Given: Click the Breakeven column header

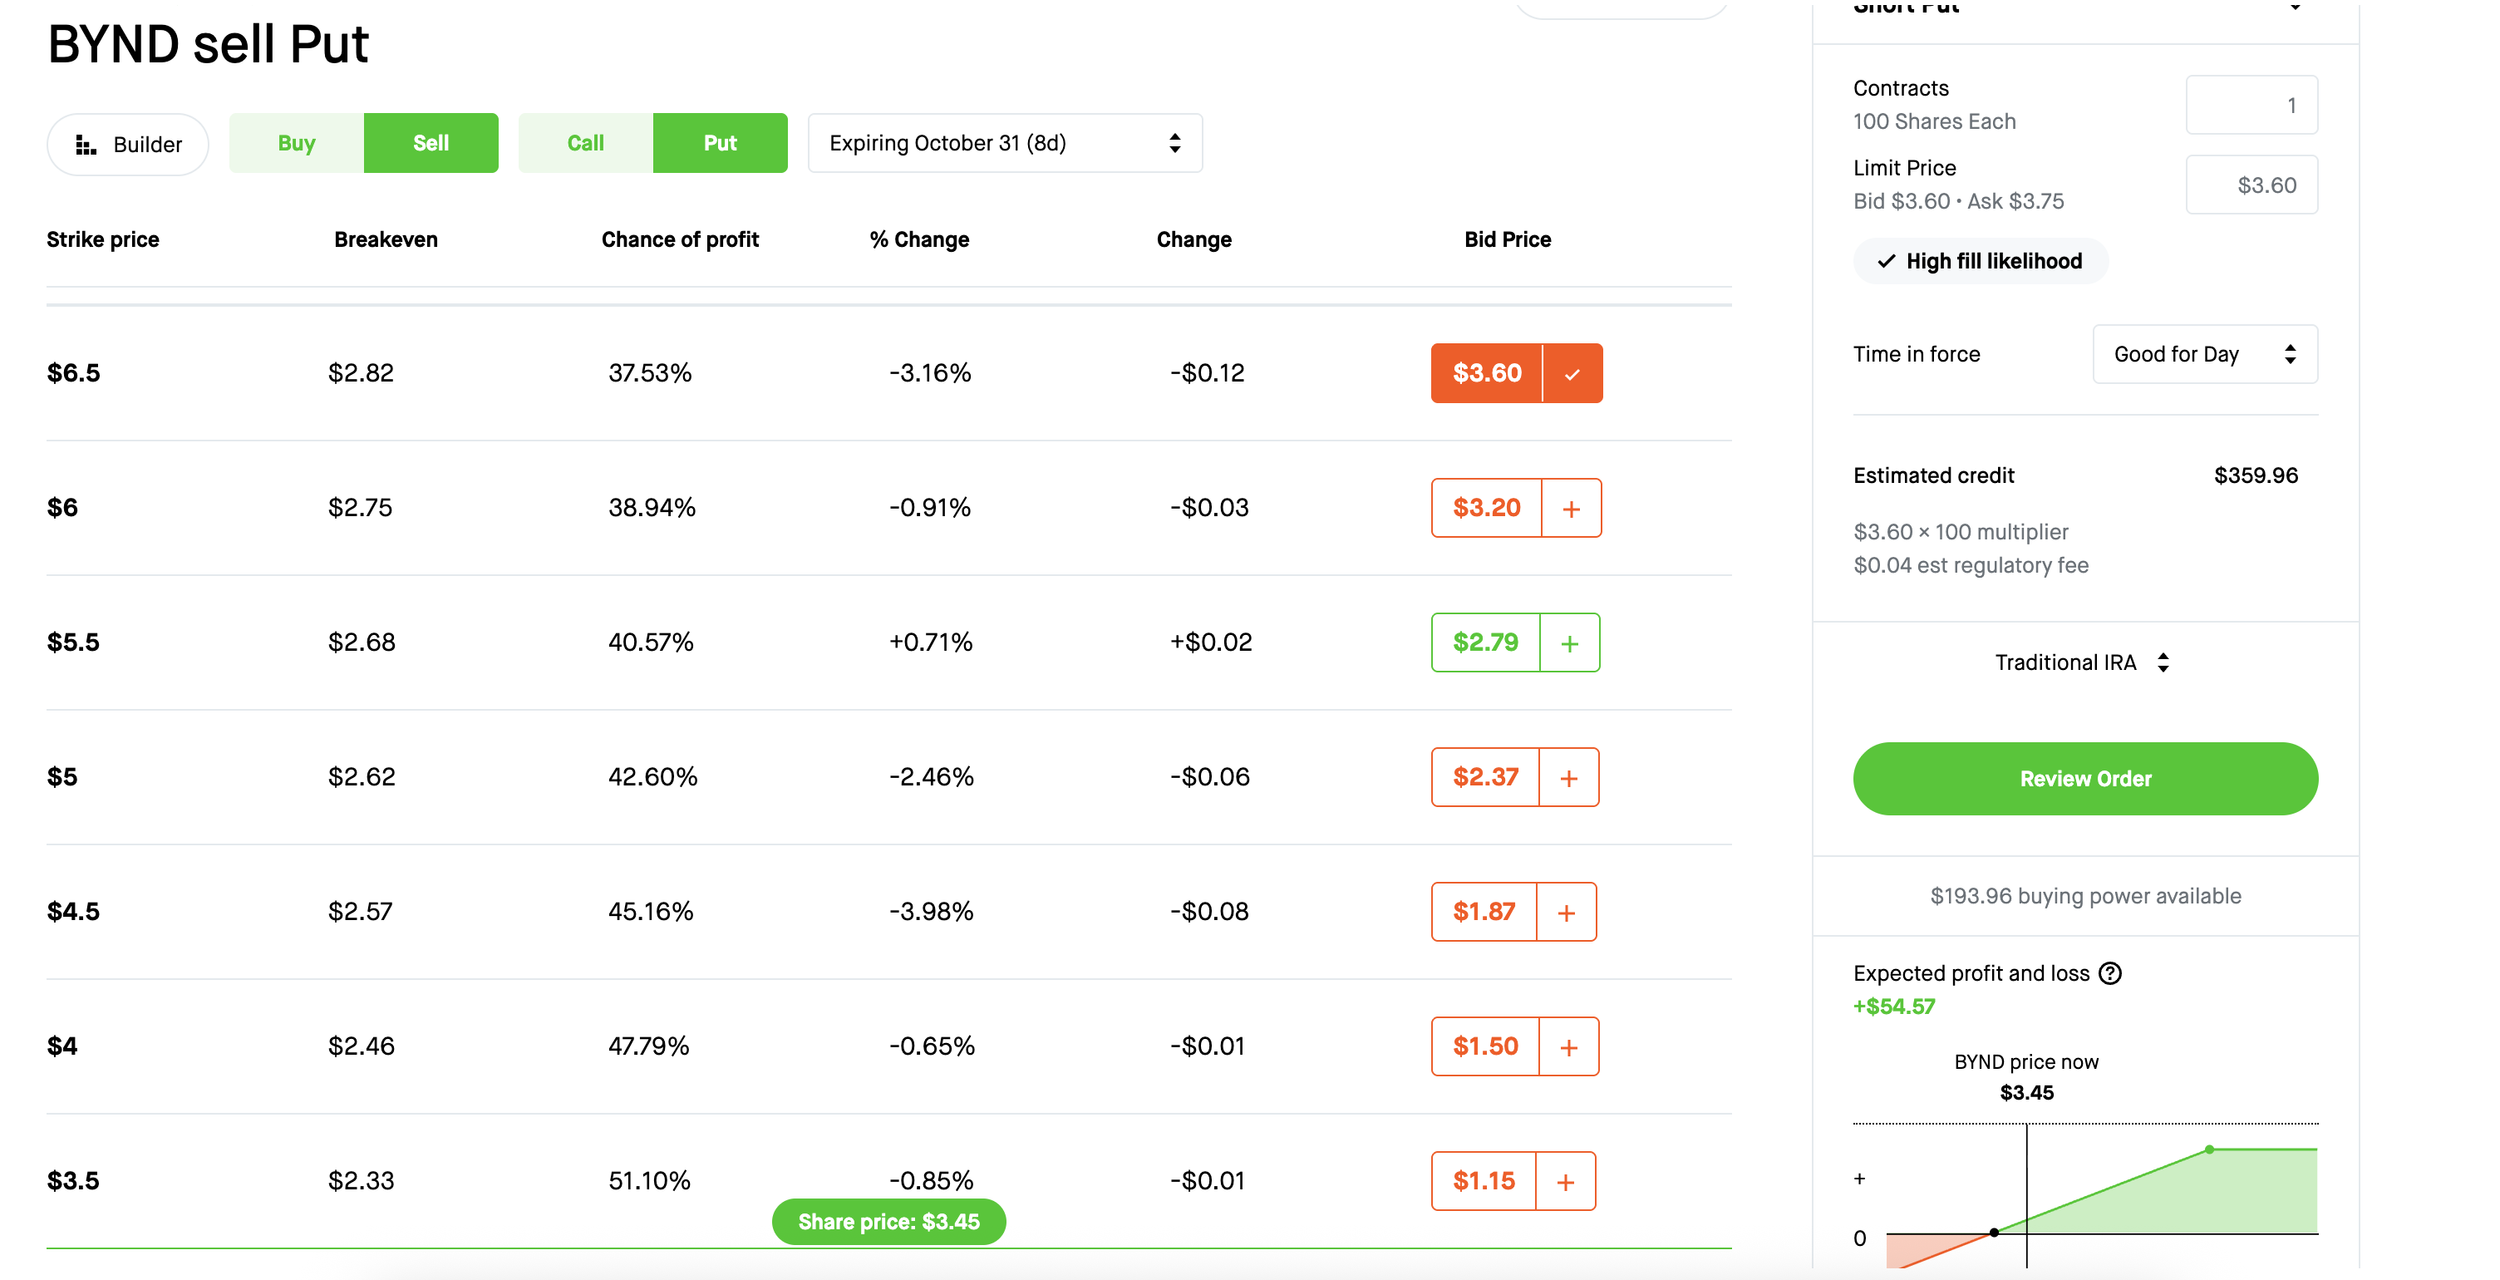Looking at the screenshot, I should coord(386,240).
